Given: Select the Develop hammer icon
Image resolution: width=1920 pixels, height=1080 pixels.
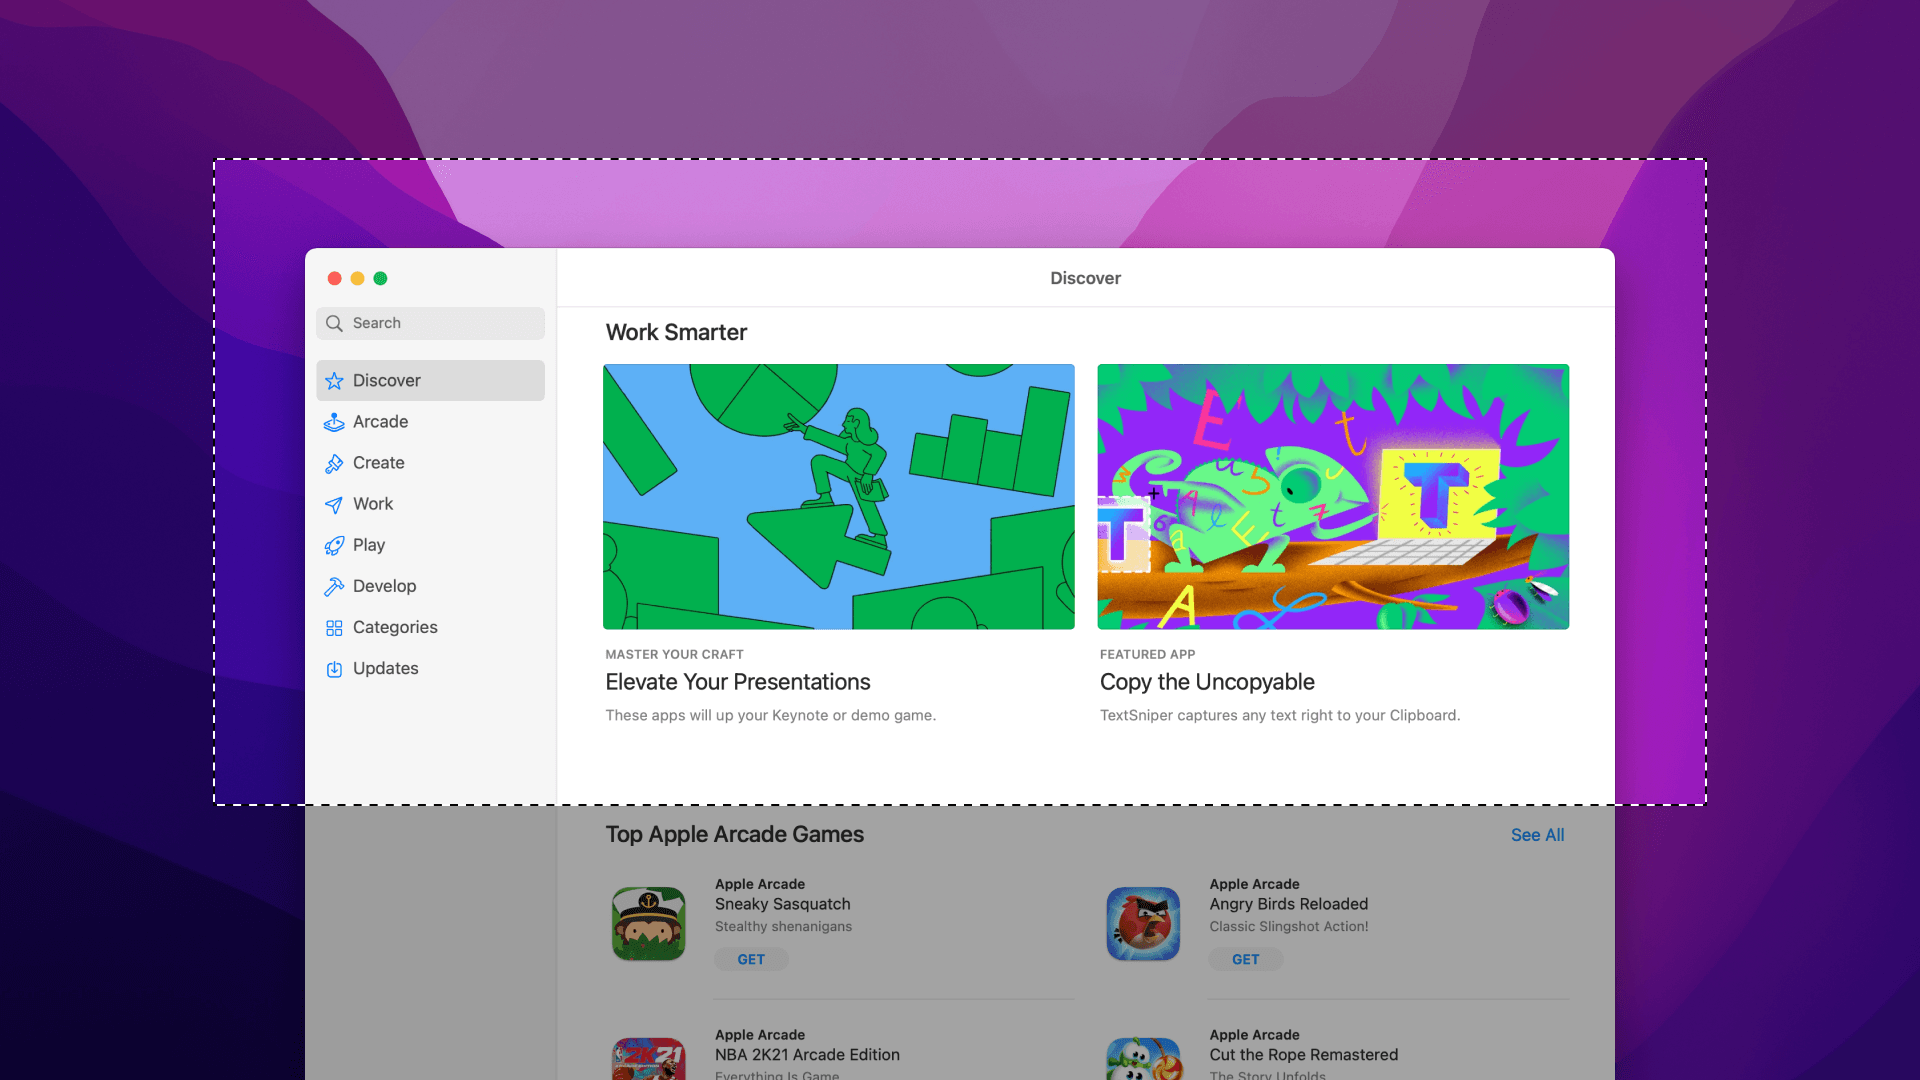Looking at the screenshot, I should pyautogui.click(x=334, y=586).
